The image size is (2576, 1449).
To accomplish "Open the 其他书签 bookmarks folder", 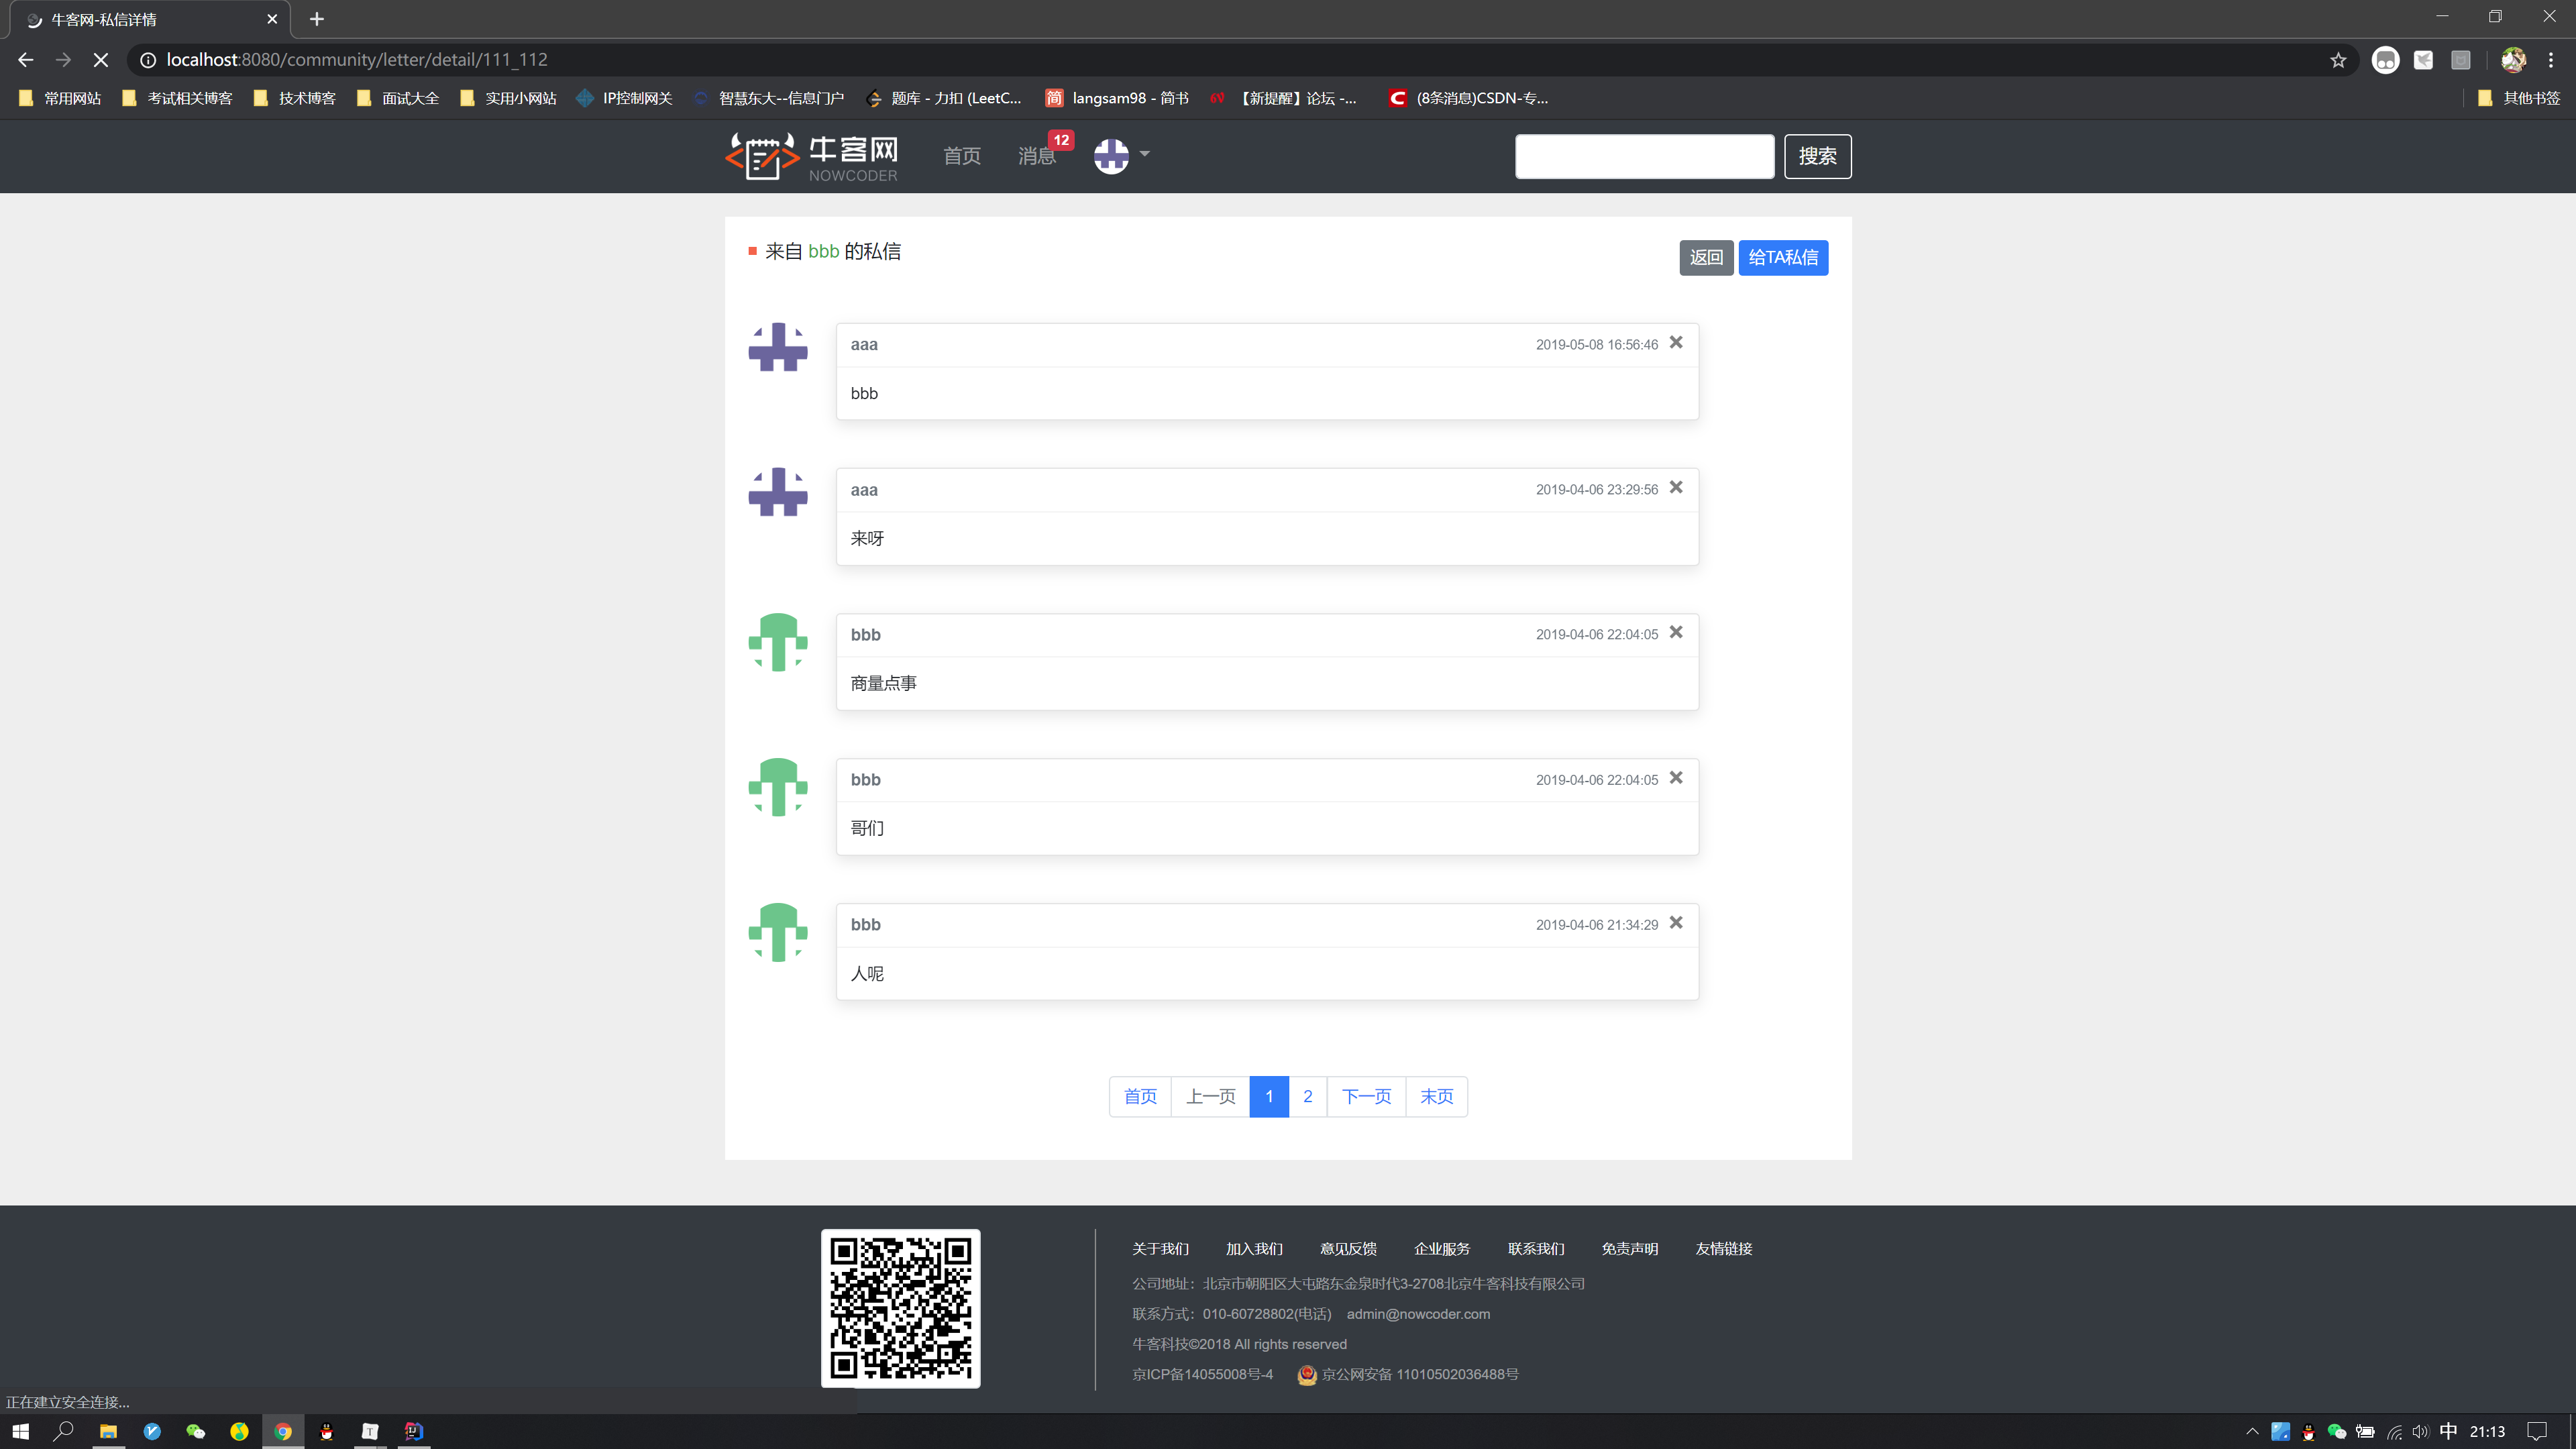I will click(2519, 98).
